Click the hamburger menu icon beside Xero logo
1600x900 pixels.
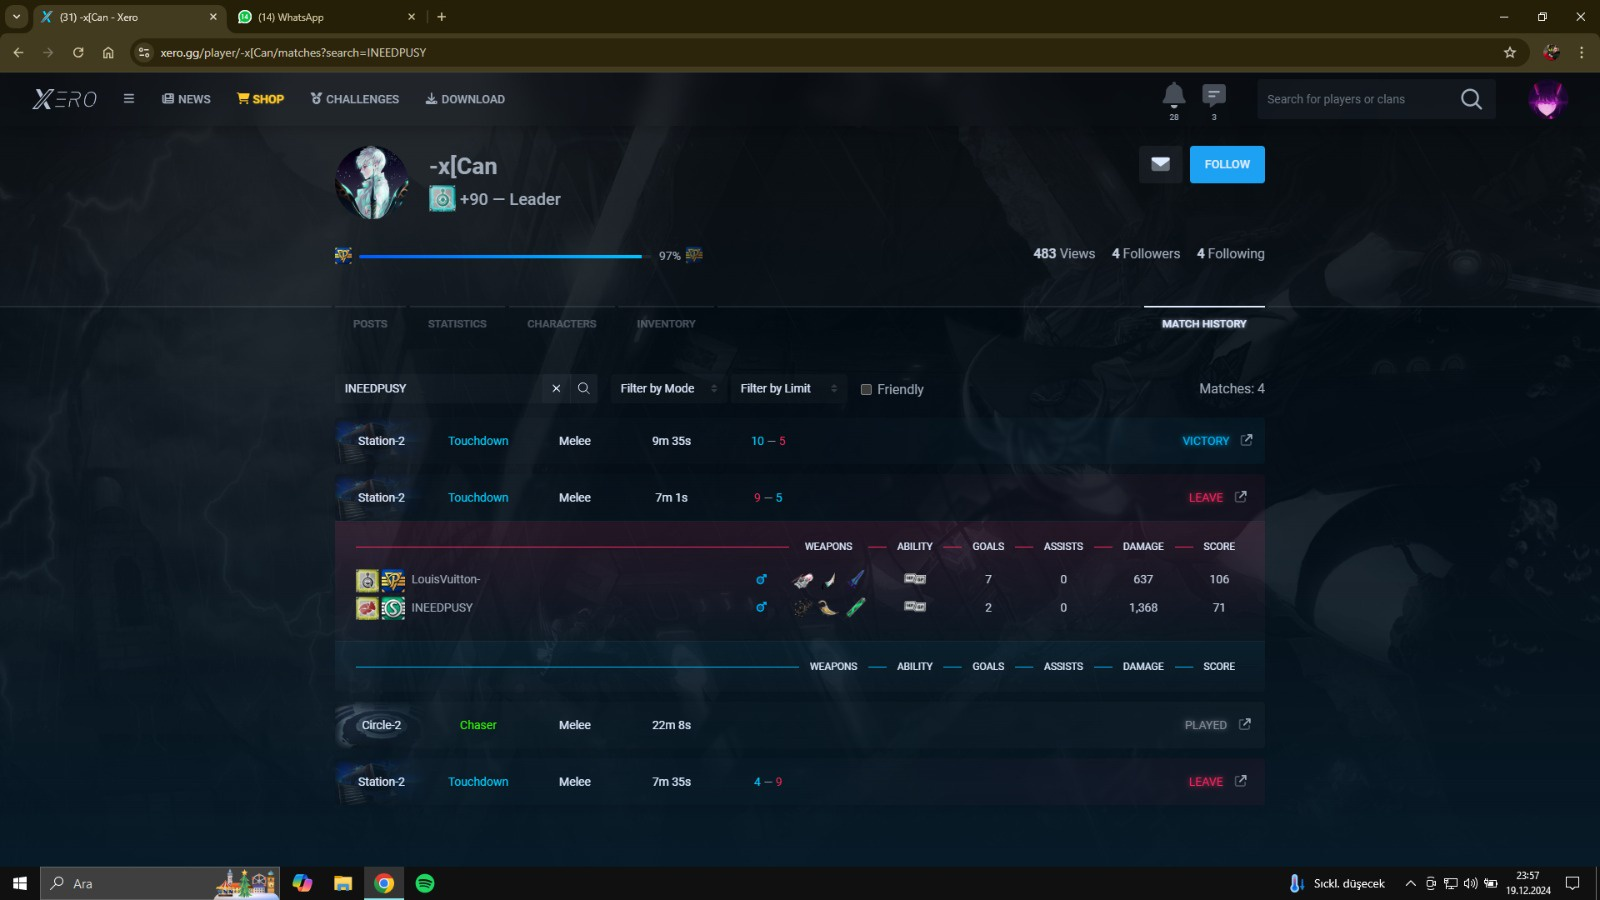[x=129, y=99]
